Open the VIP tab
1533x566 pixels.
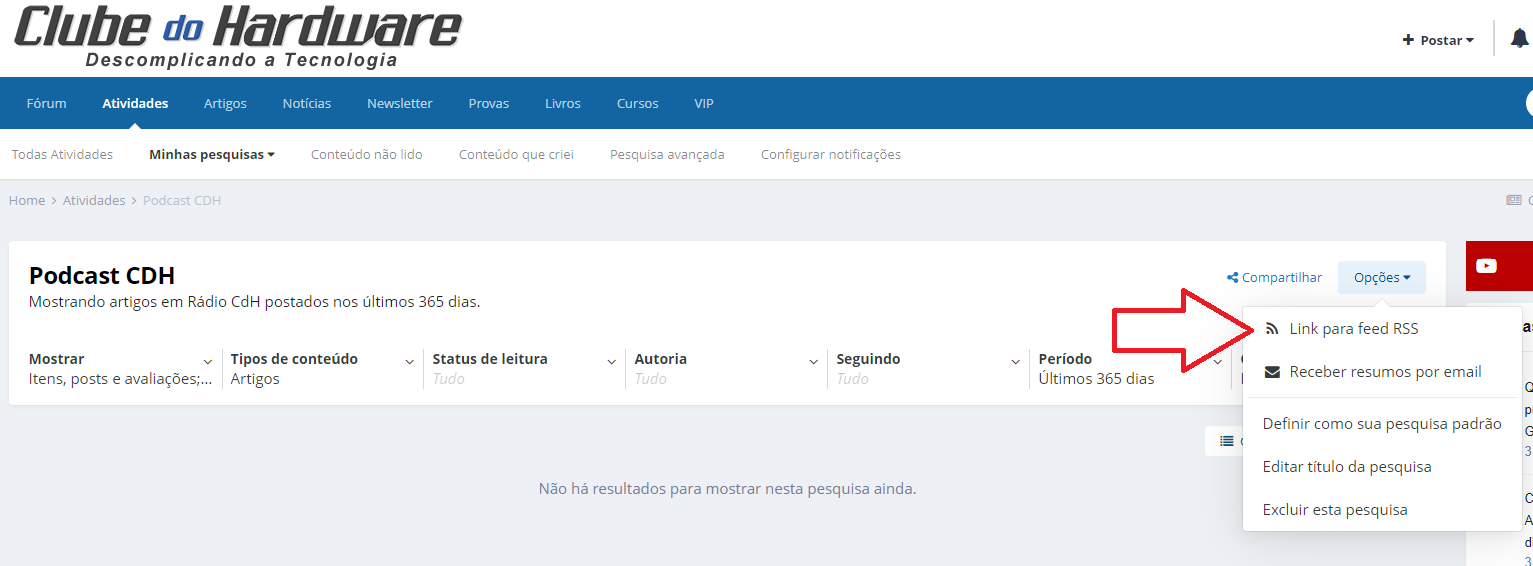[x=704, y=103]
